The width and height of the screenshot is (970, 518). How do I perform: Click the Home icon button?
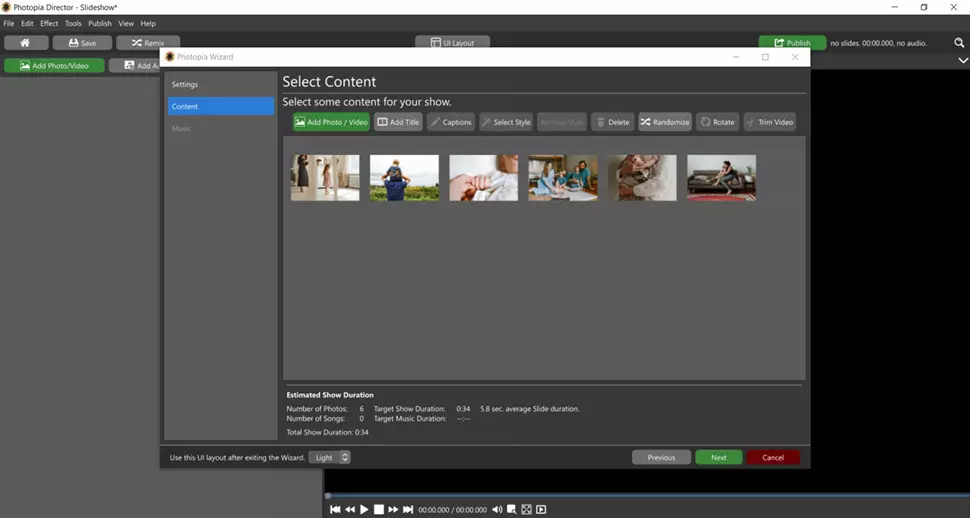tap(25, 43)
